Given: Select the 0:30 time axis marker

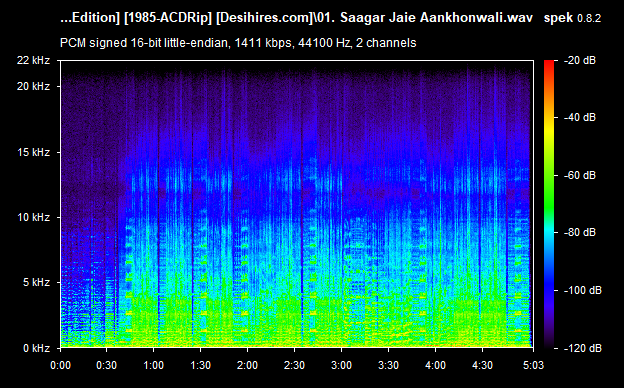Looking at the screenshot, I should [x=107, y=365].
